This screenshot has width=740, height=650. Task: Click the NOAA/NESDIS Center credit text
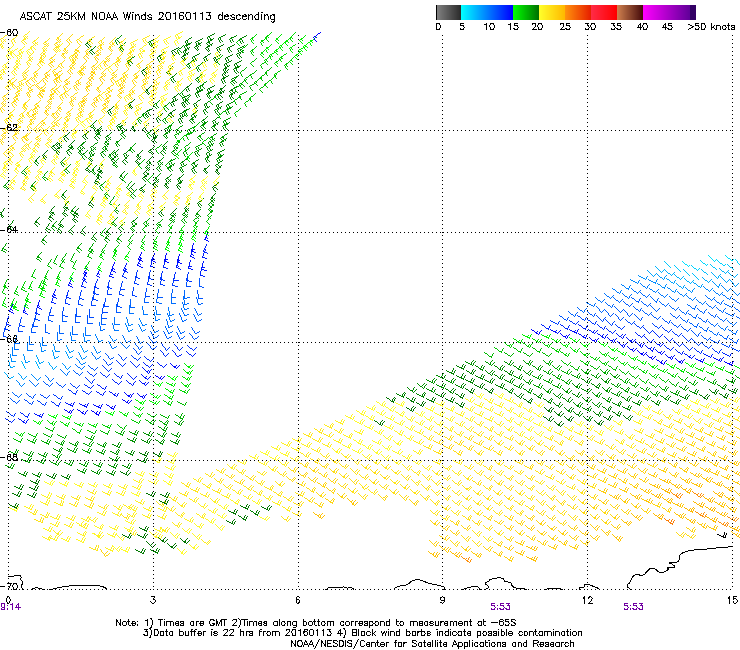(432, 644)
